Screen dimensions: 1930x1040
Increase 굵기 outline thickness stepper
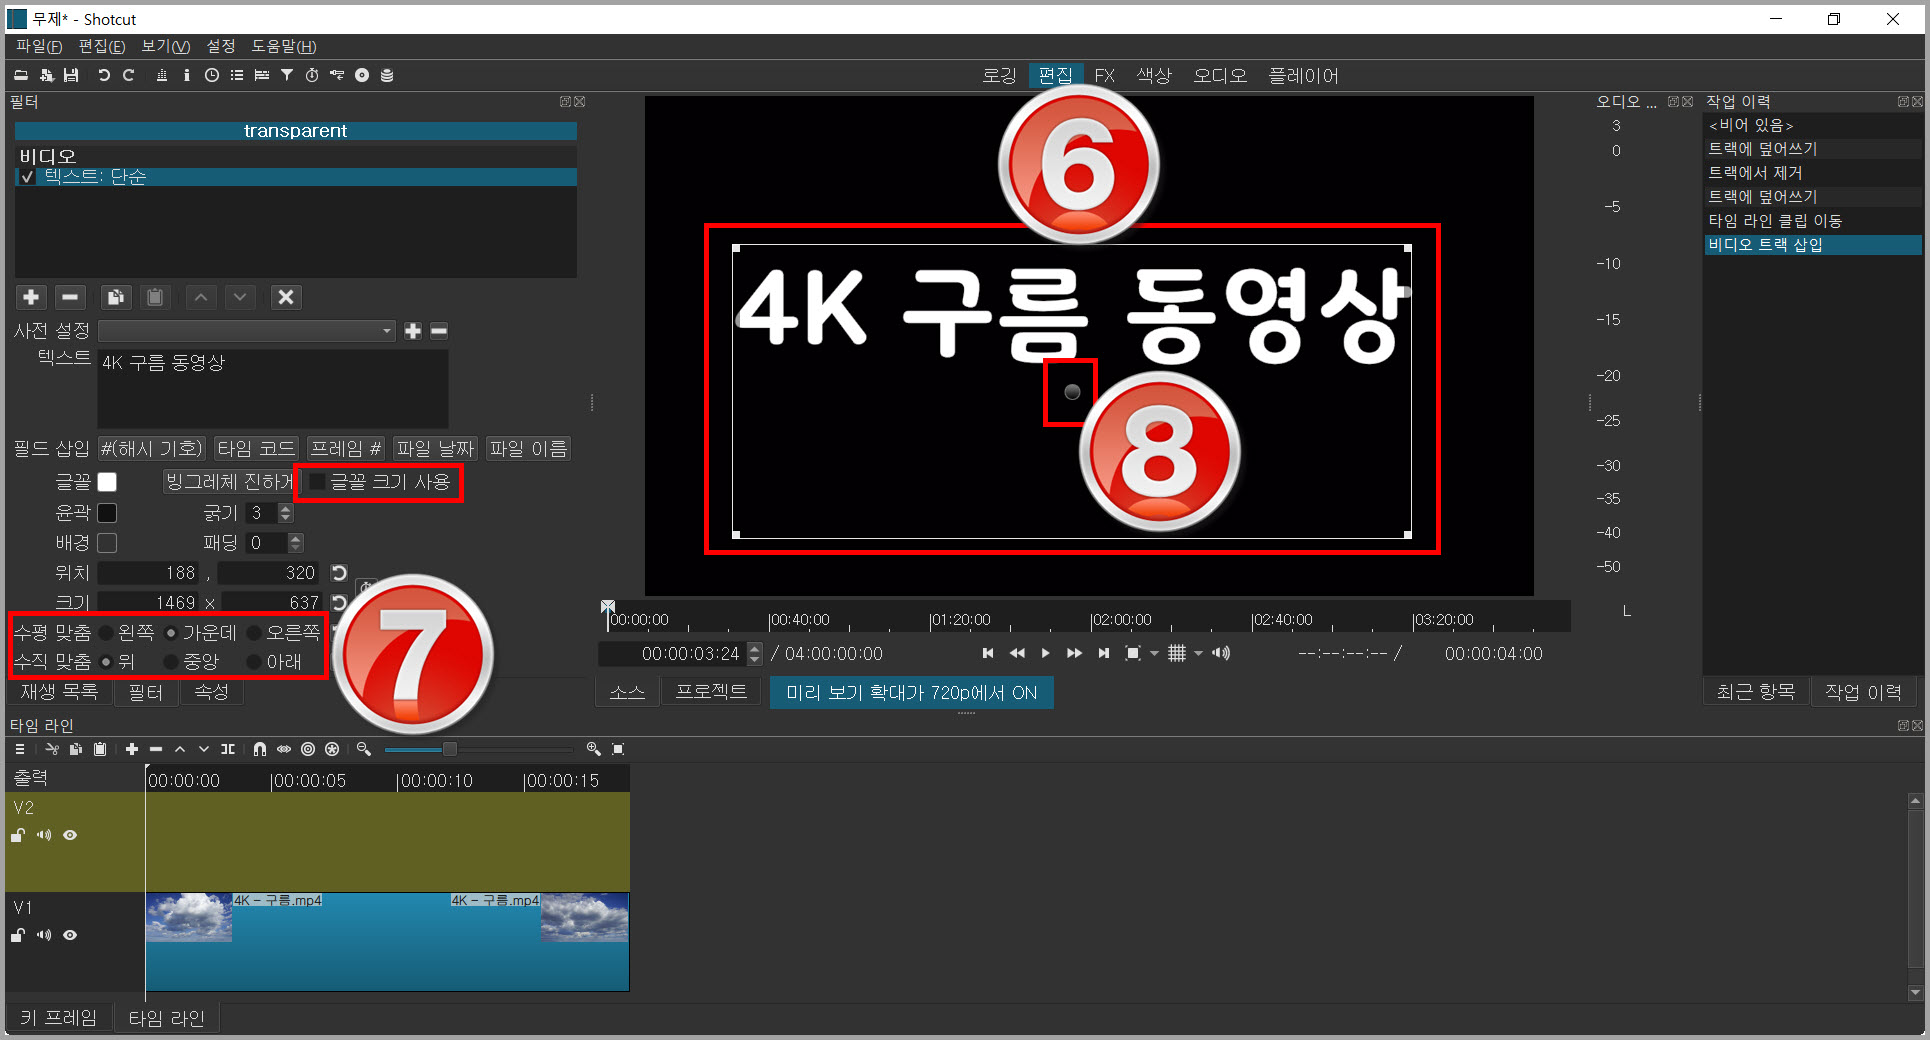286,508
